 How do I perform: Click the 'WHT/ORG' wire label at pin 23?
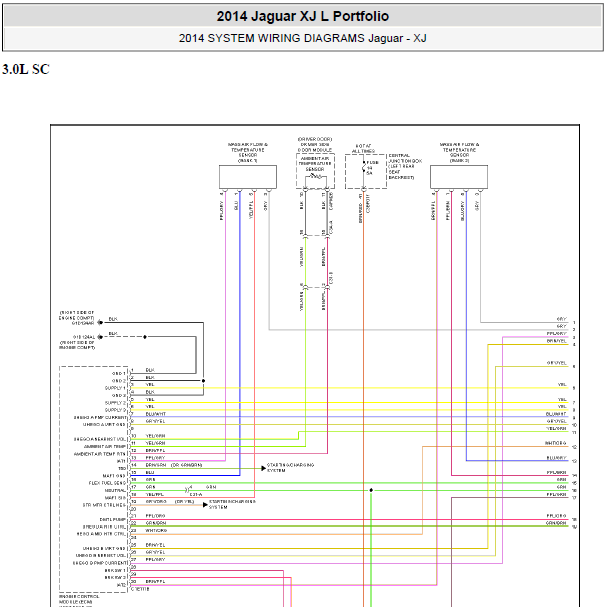click(156, 530)
